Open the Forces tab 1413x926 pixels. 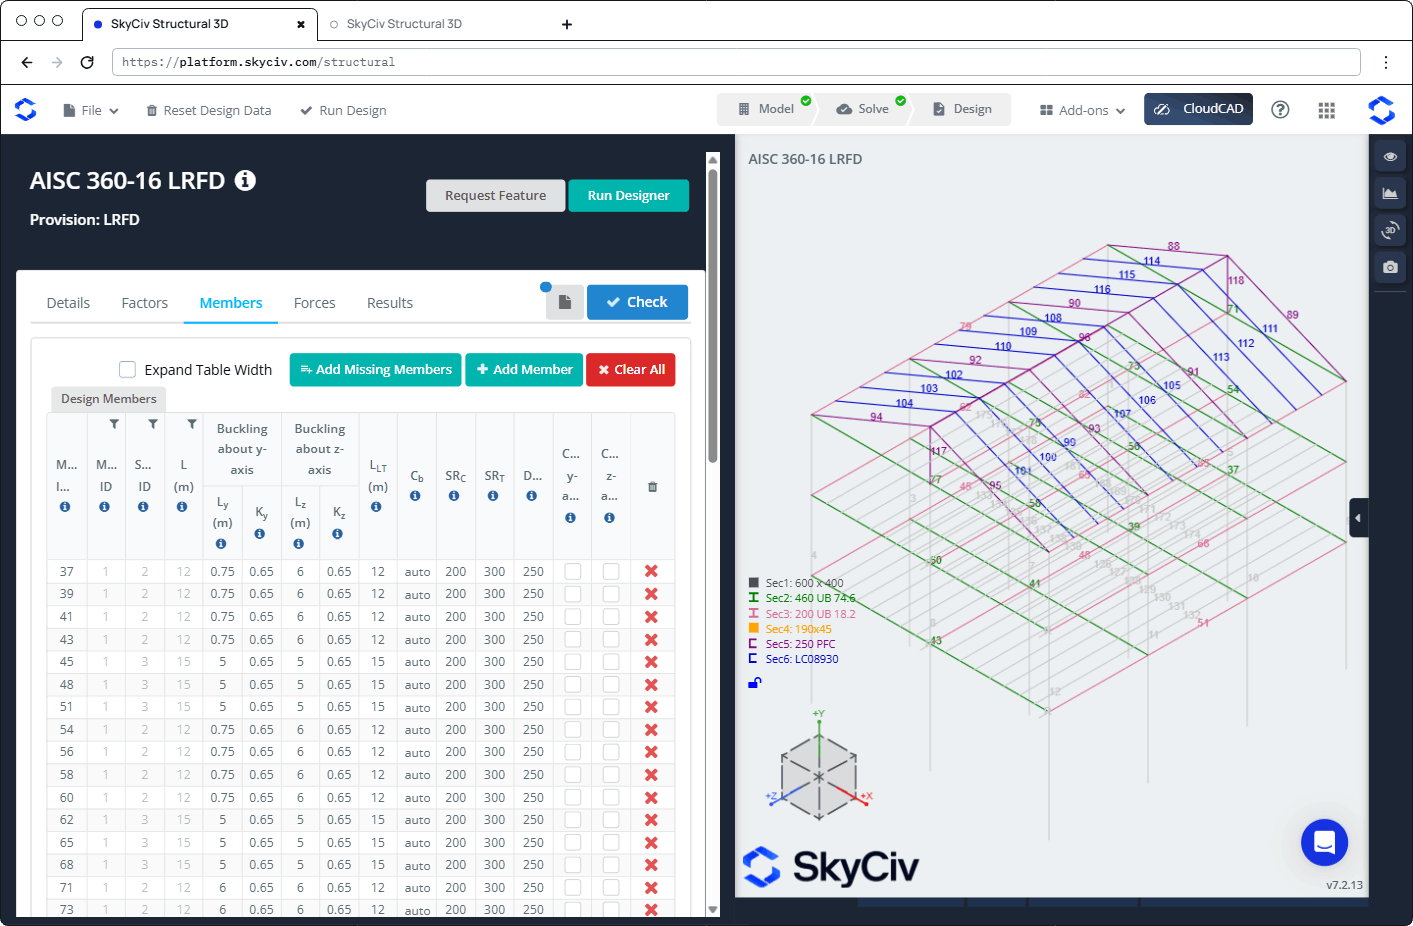coord(315,303)
